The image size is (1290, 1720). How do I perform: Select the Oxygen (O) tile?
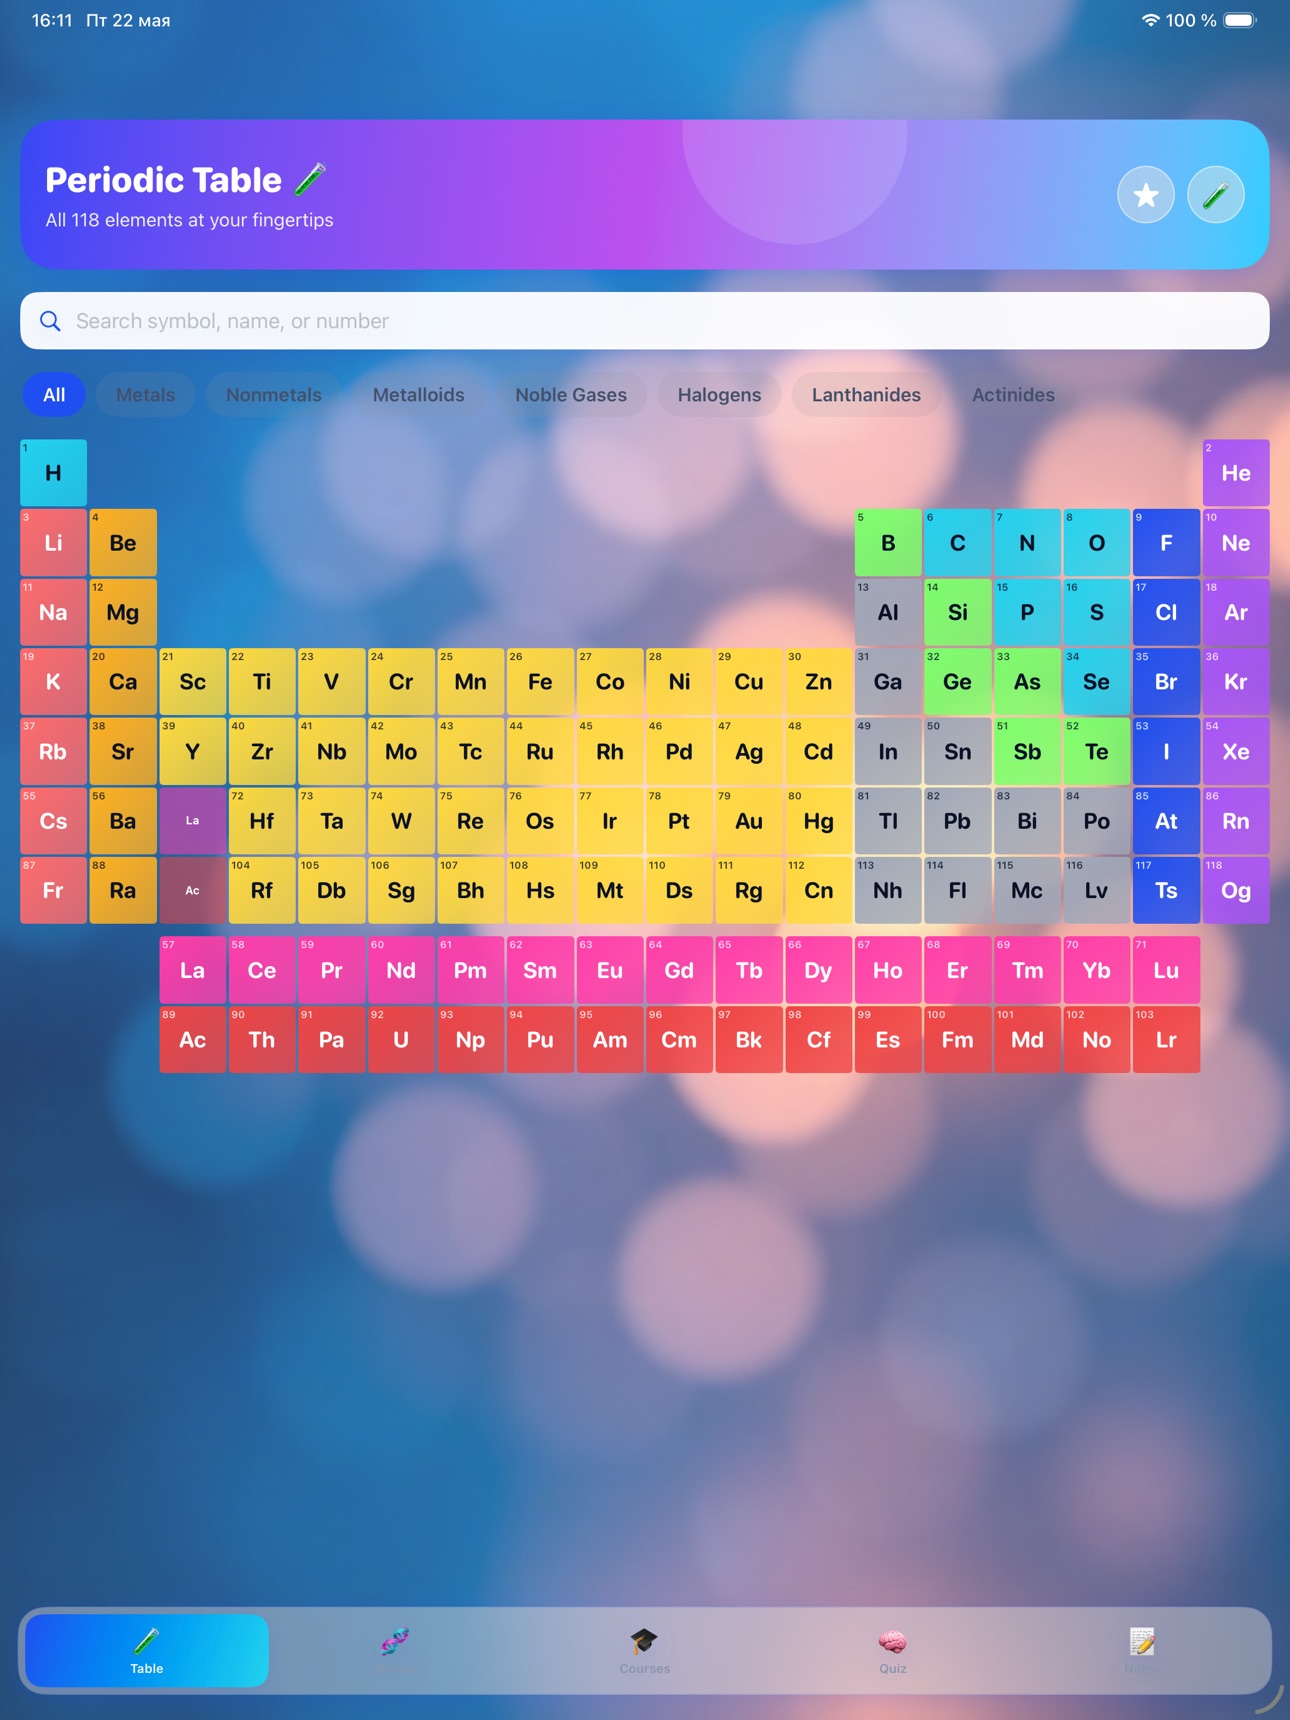click(x=1097, y=543)
